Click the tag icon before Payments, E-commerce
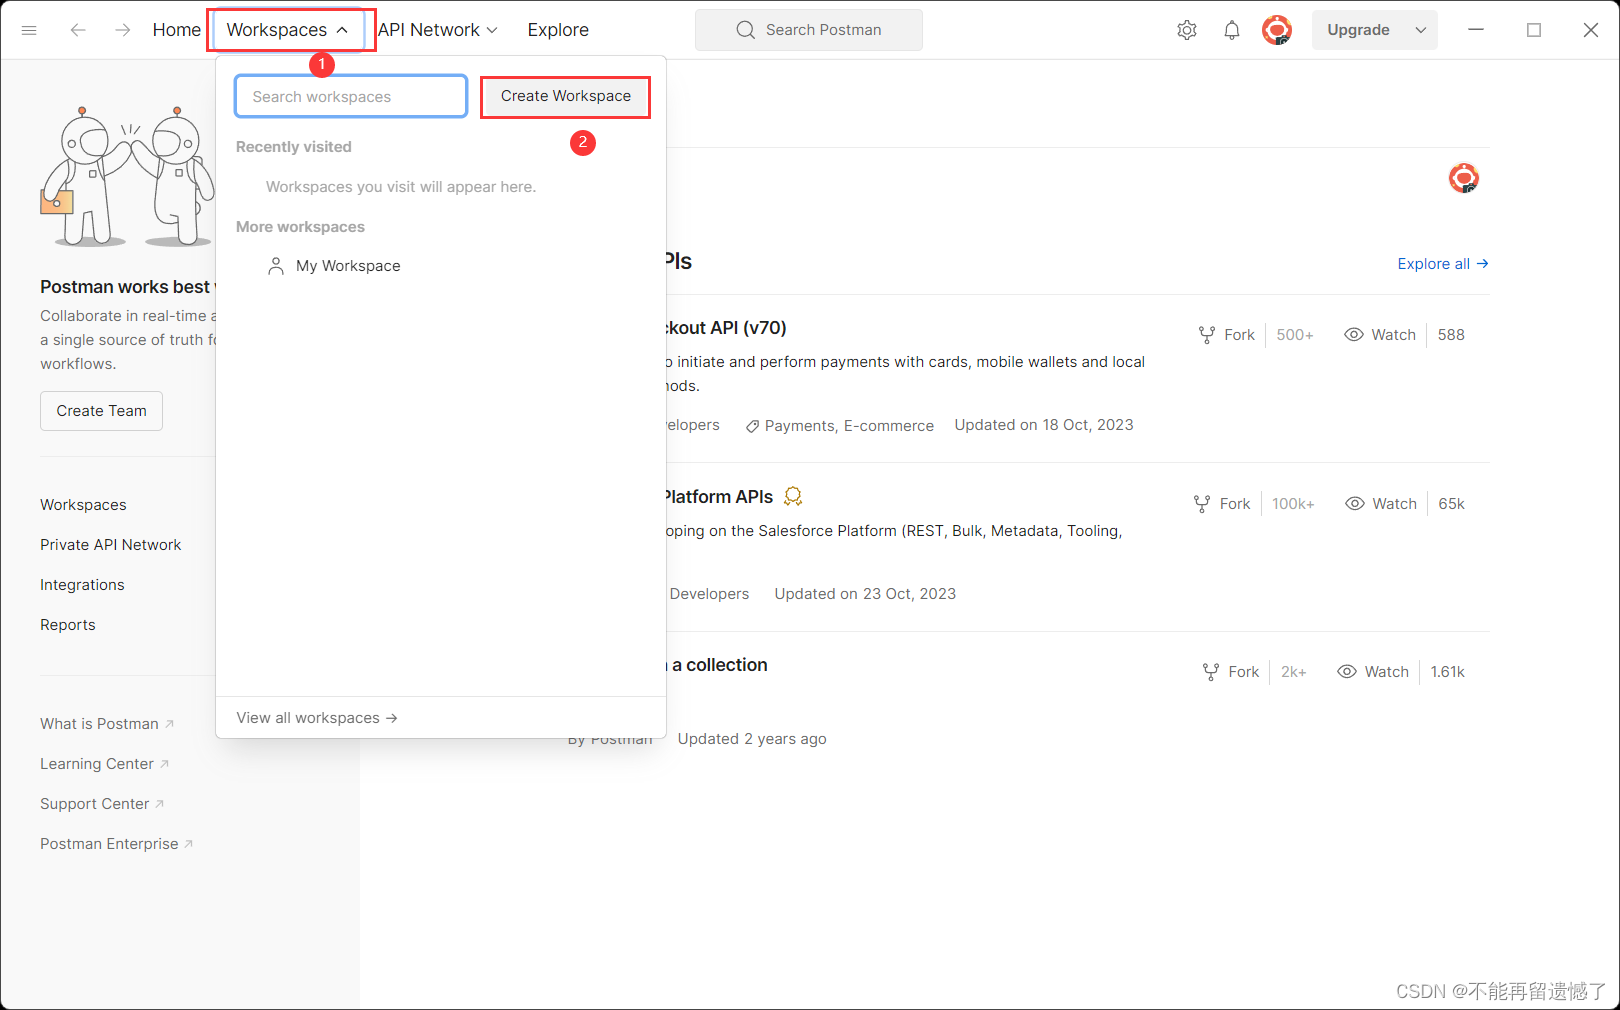This screenshot has width=1620, height=1010. (x=752, y=426)
